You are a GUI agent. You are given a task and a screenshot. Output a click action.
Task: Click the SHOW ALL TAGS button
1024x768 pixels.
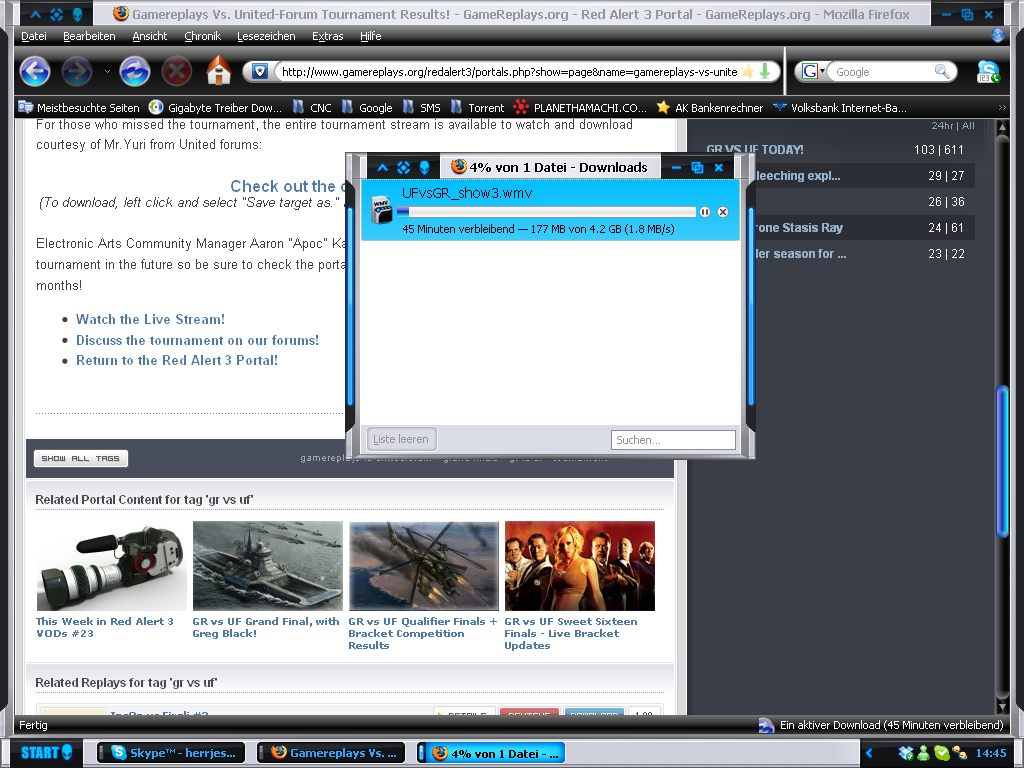(x=80, y=458)
